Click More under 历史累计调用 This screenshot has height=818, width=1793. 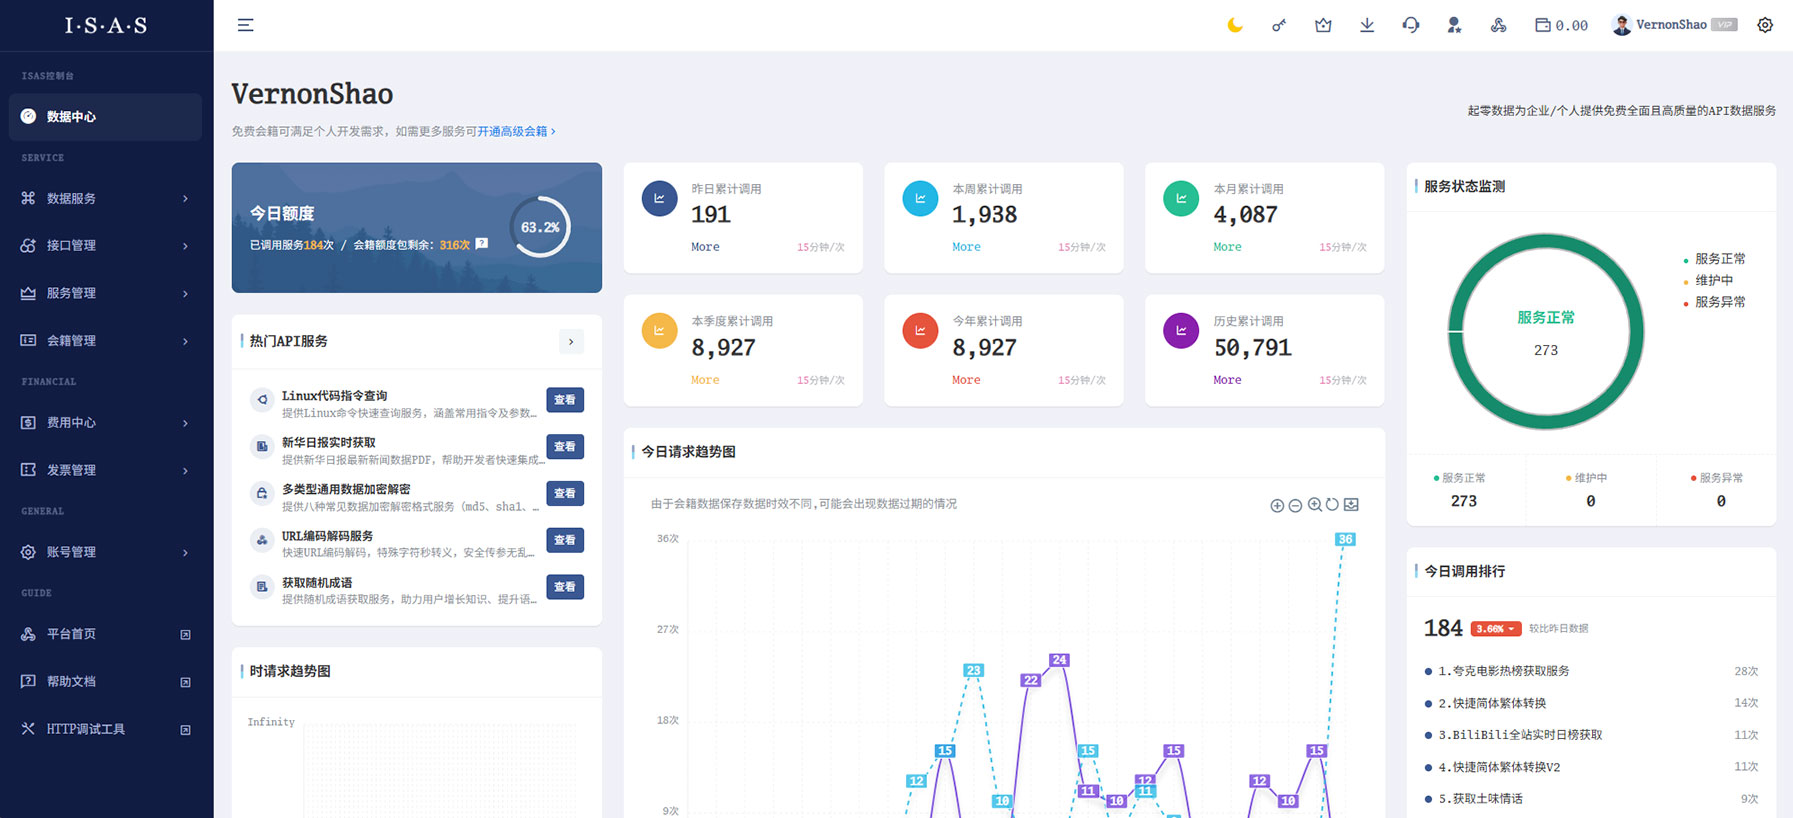tap(1227, 380)
